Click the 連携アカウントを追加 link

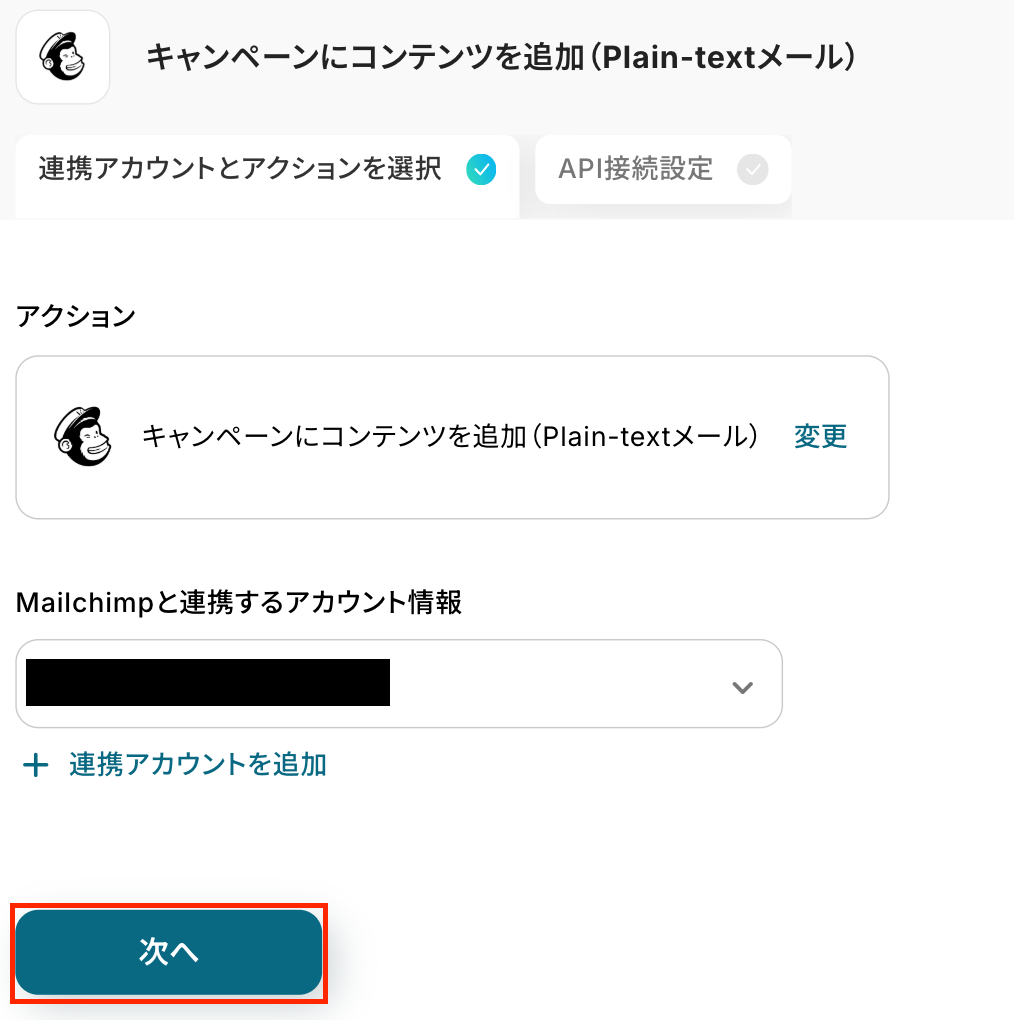click(x=198, y=765)
